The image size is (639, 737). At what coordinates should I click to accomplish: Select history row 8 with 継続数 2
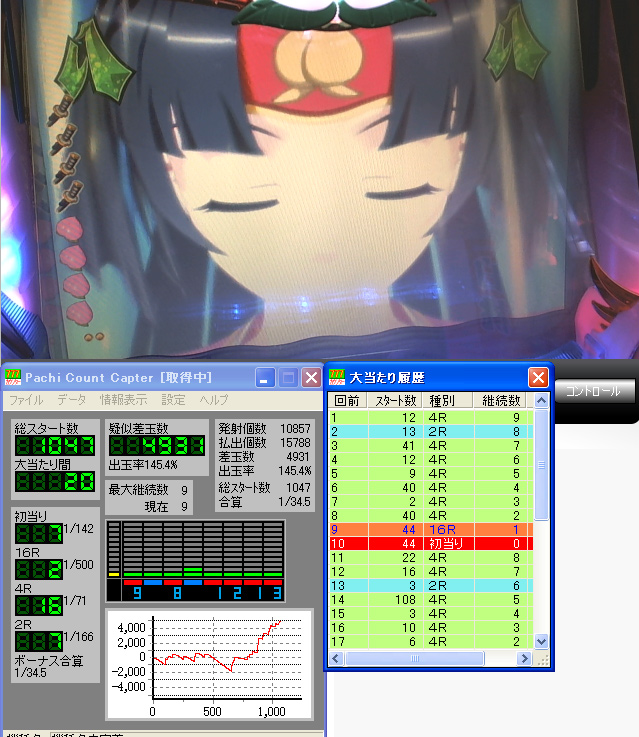(431, 516)
